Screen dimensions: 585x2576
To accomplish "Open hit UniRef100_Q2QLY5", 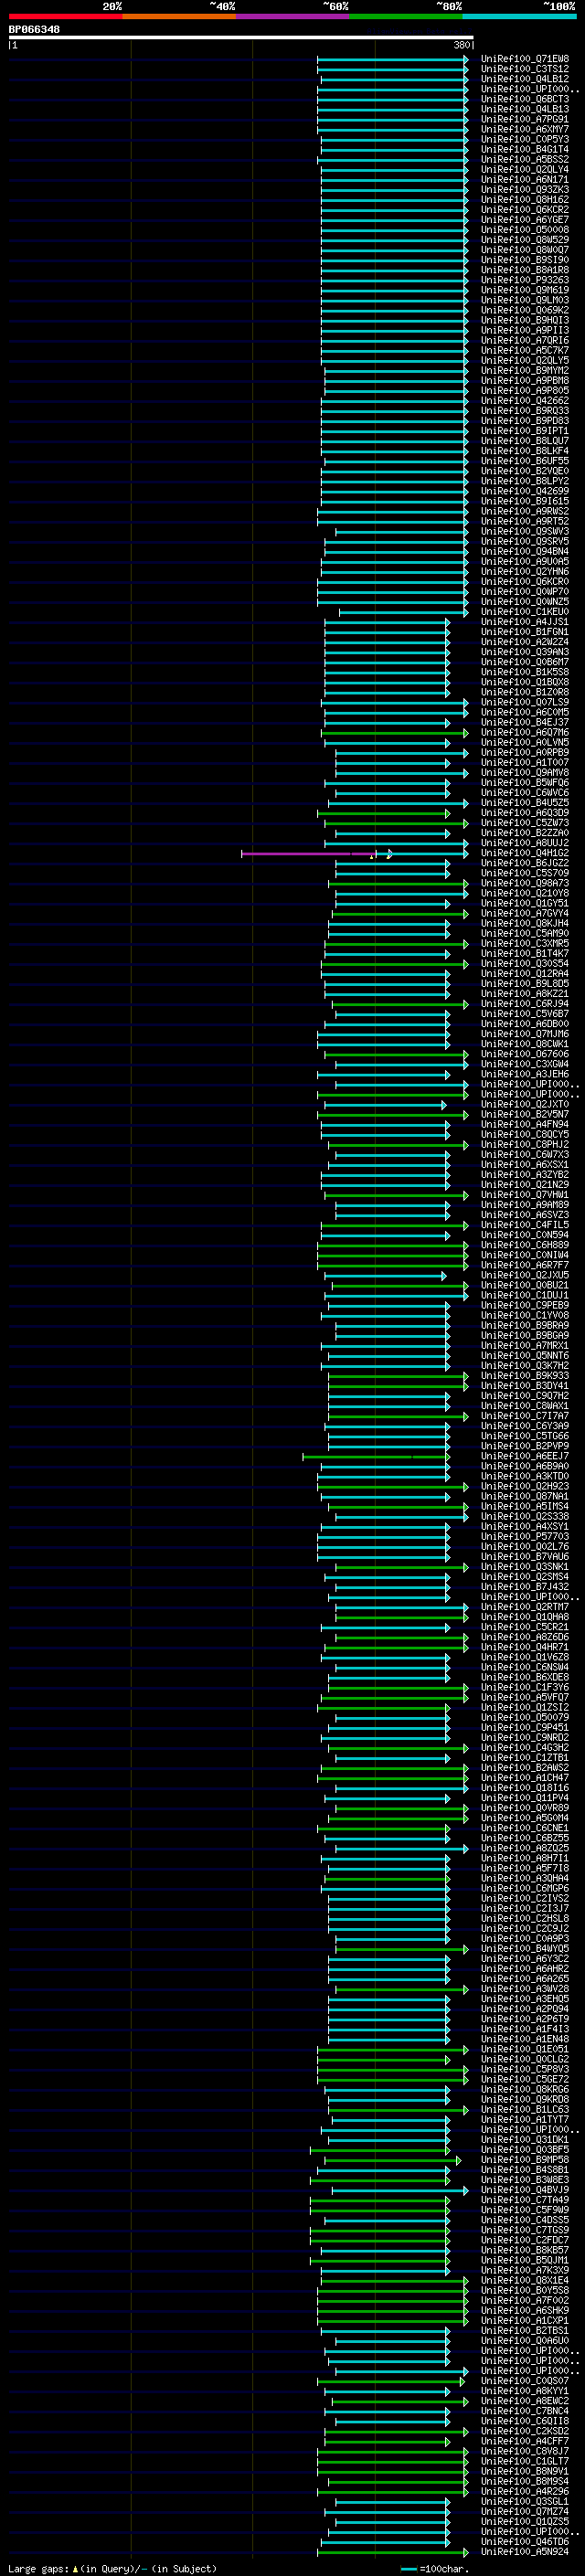I will (525, 360).
